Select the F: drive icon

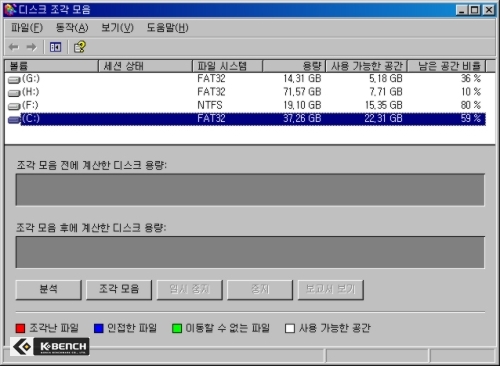click(x=14, y=106)
